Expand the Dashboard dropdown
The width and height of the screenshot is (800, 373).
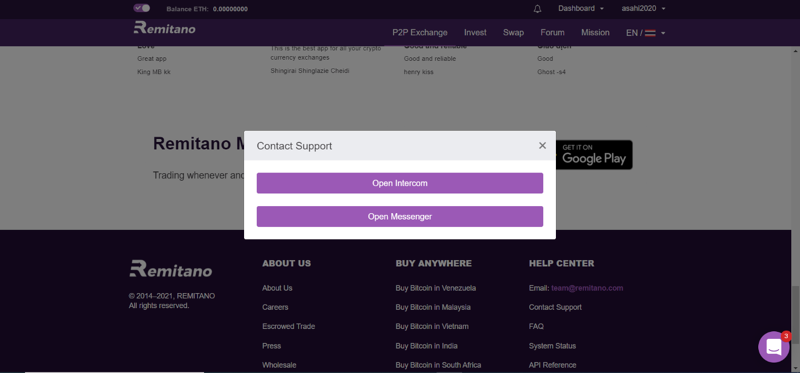click(x=581, y=9)
